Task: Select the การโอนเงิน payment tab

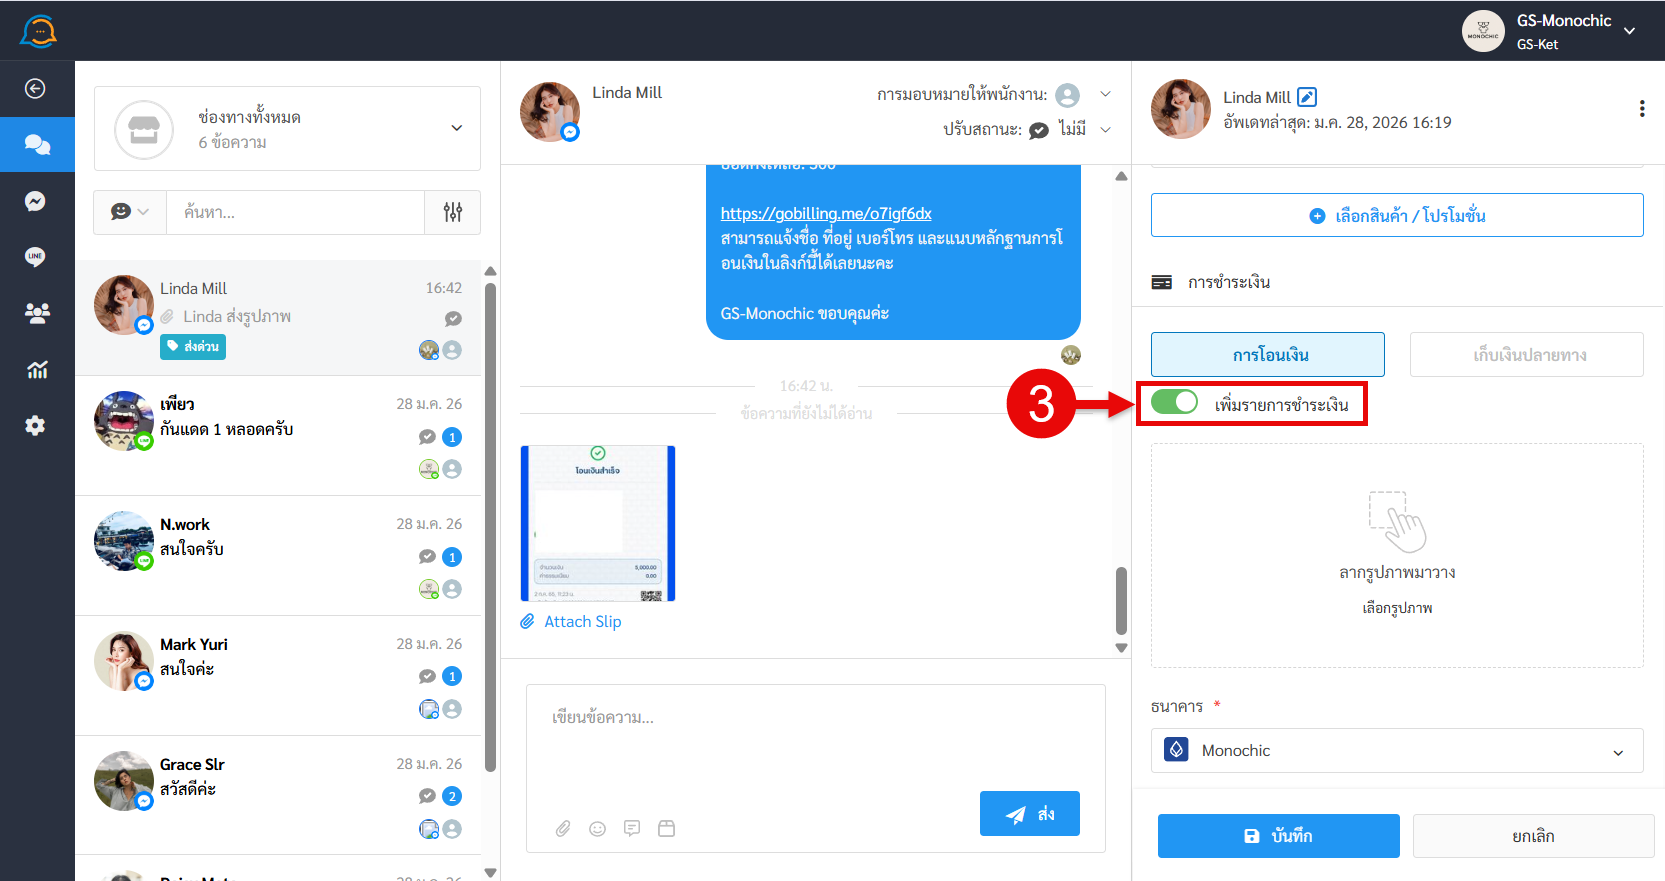Action: point(1267,355)
